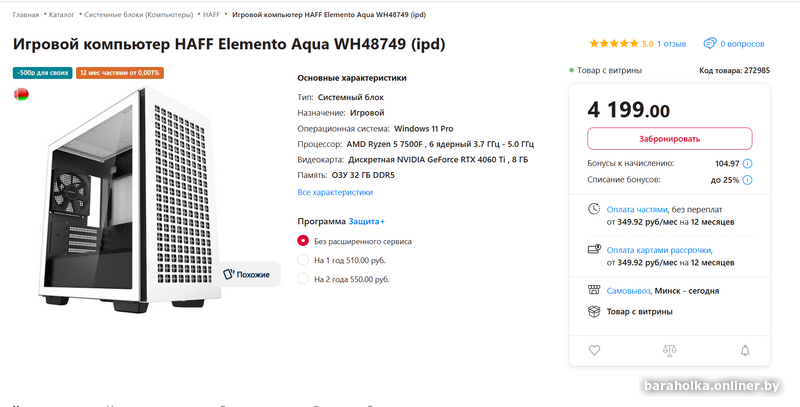Go to 'Каталог' in breadcrumb
The width and height of the screenshot is (800, 407).
[62, 15]
